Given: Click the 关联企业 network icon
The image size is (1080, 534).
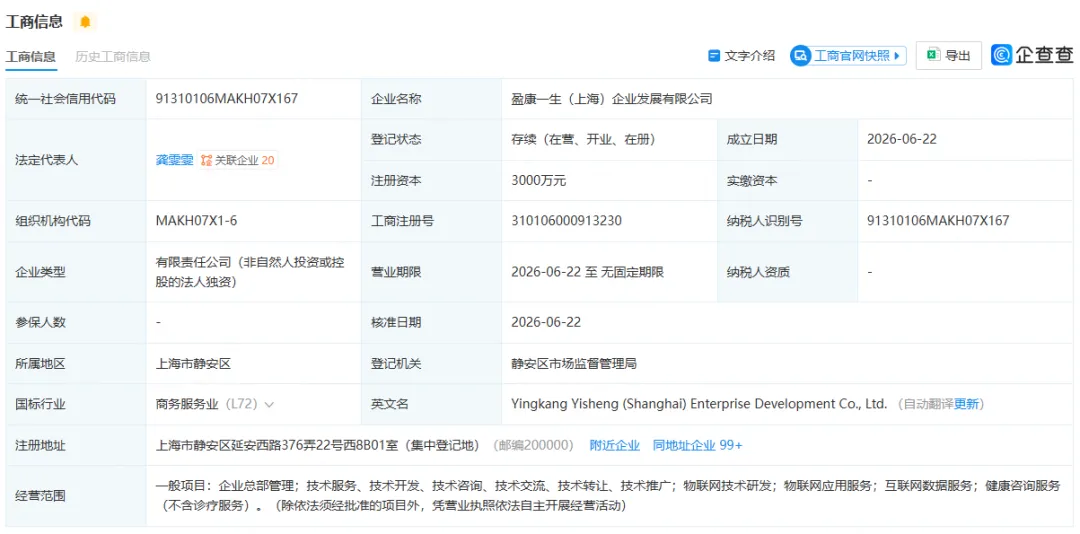Looking at the screenshot, I should 206,161.
